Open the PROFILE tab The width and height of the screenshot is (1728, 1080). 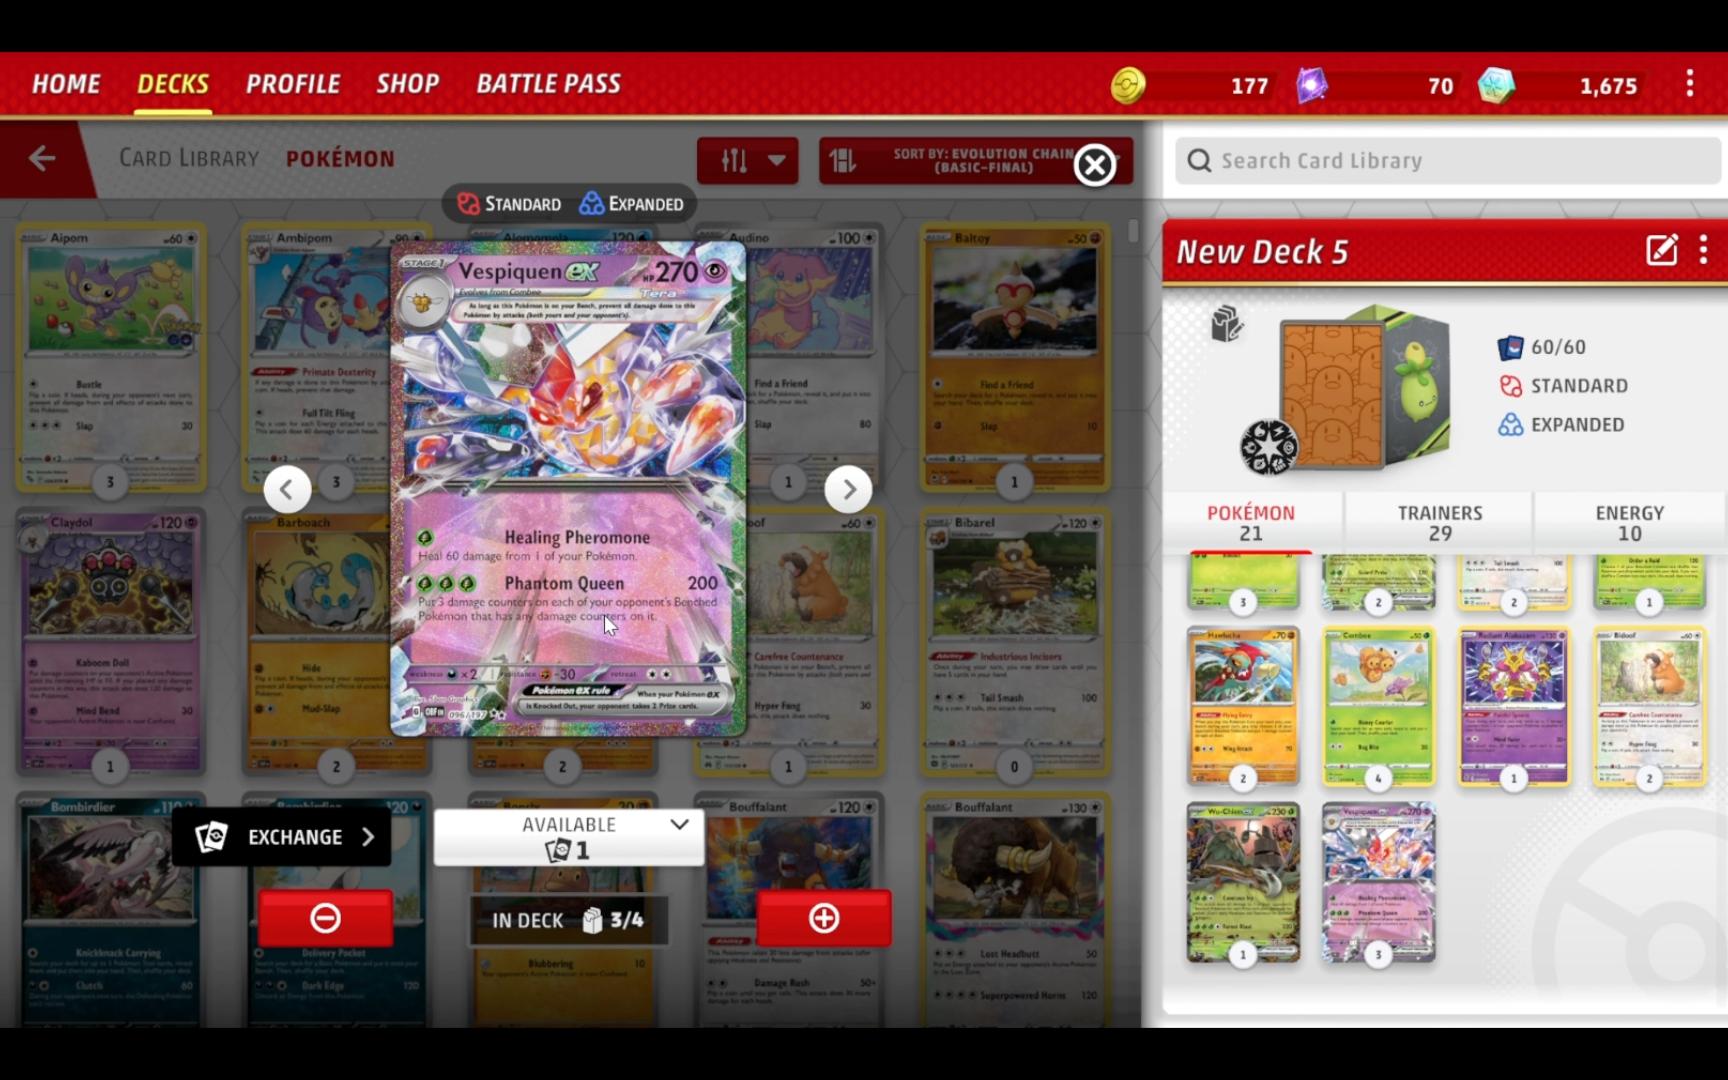tap(293, 84)
